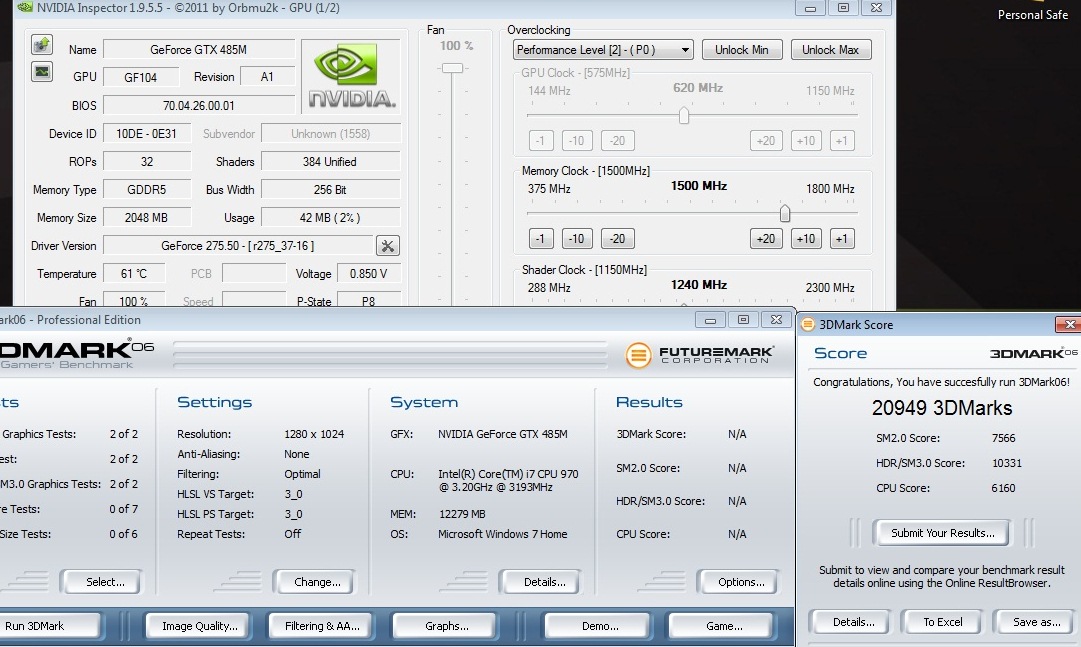Click the BIOS version field
This screenshot has width=1081, height=647.
coord(199,106)
